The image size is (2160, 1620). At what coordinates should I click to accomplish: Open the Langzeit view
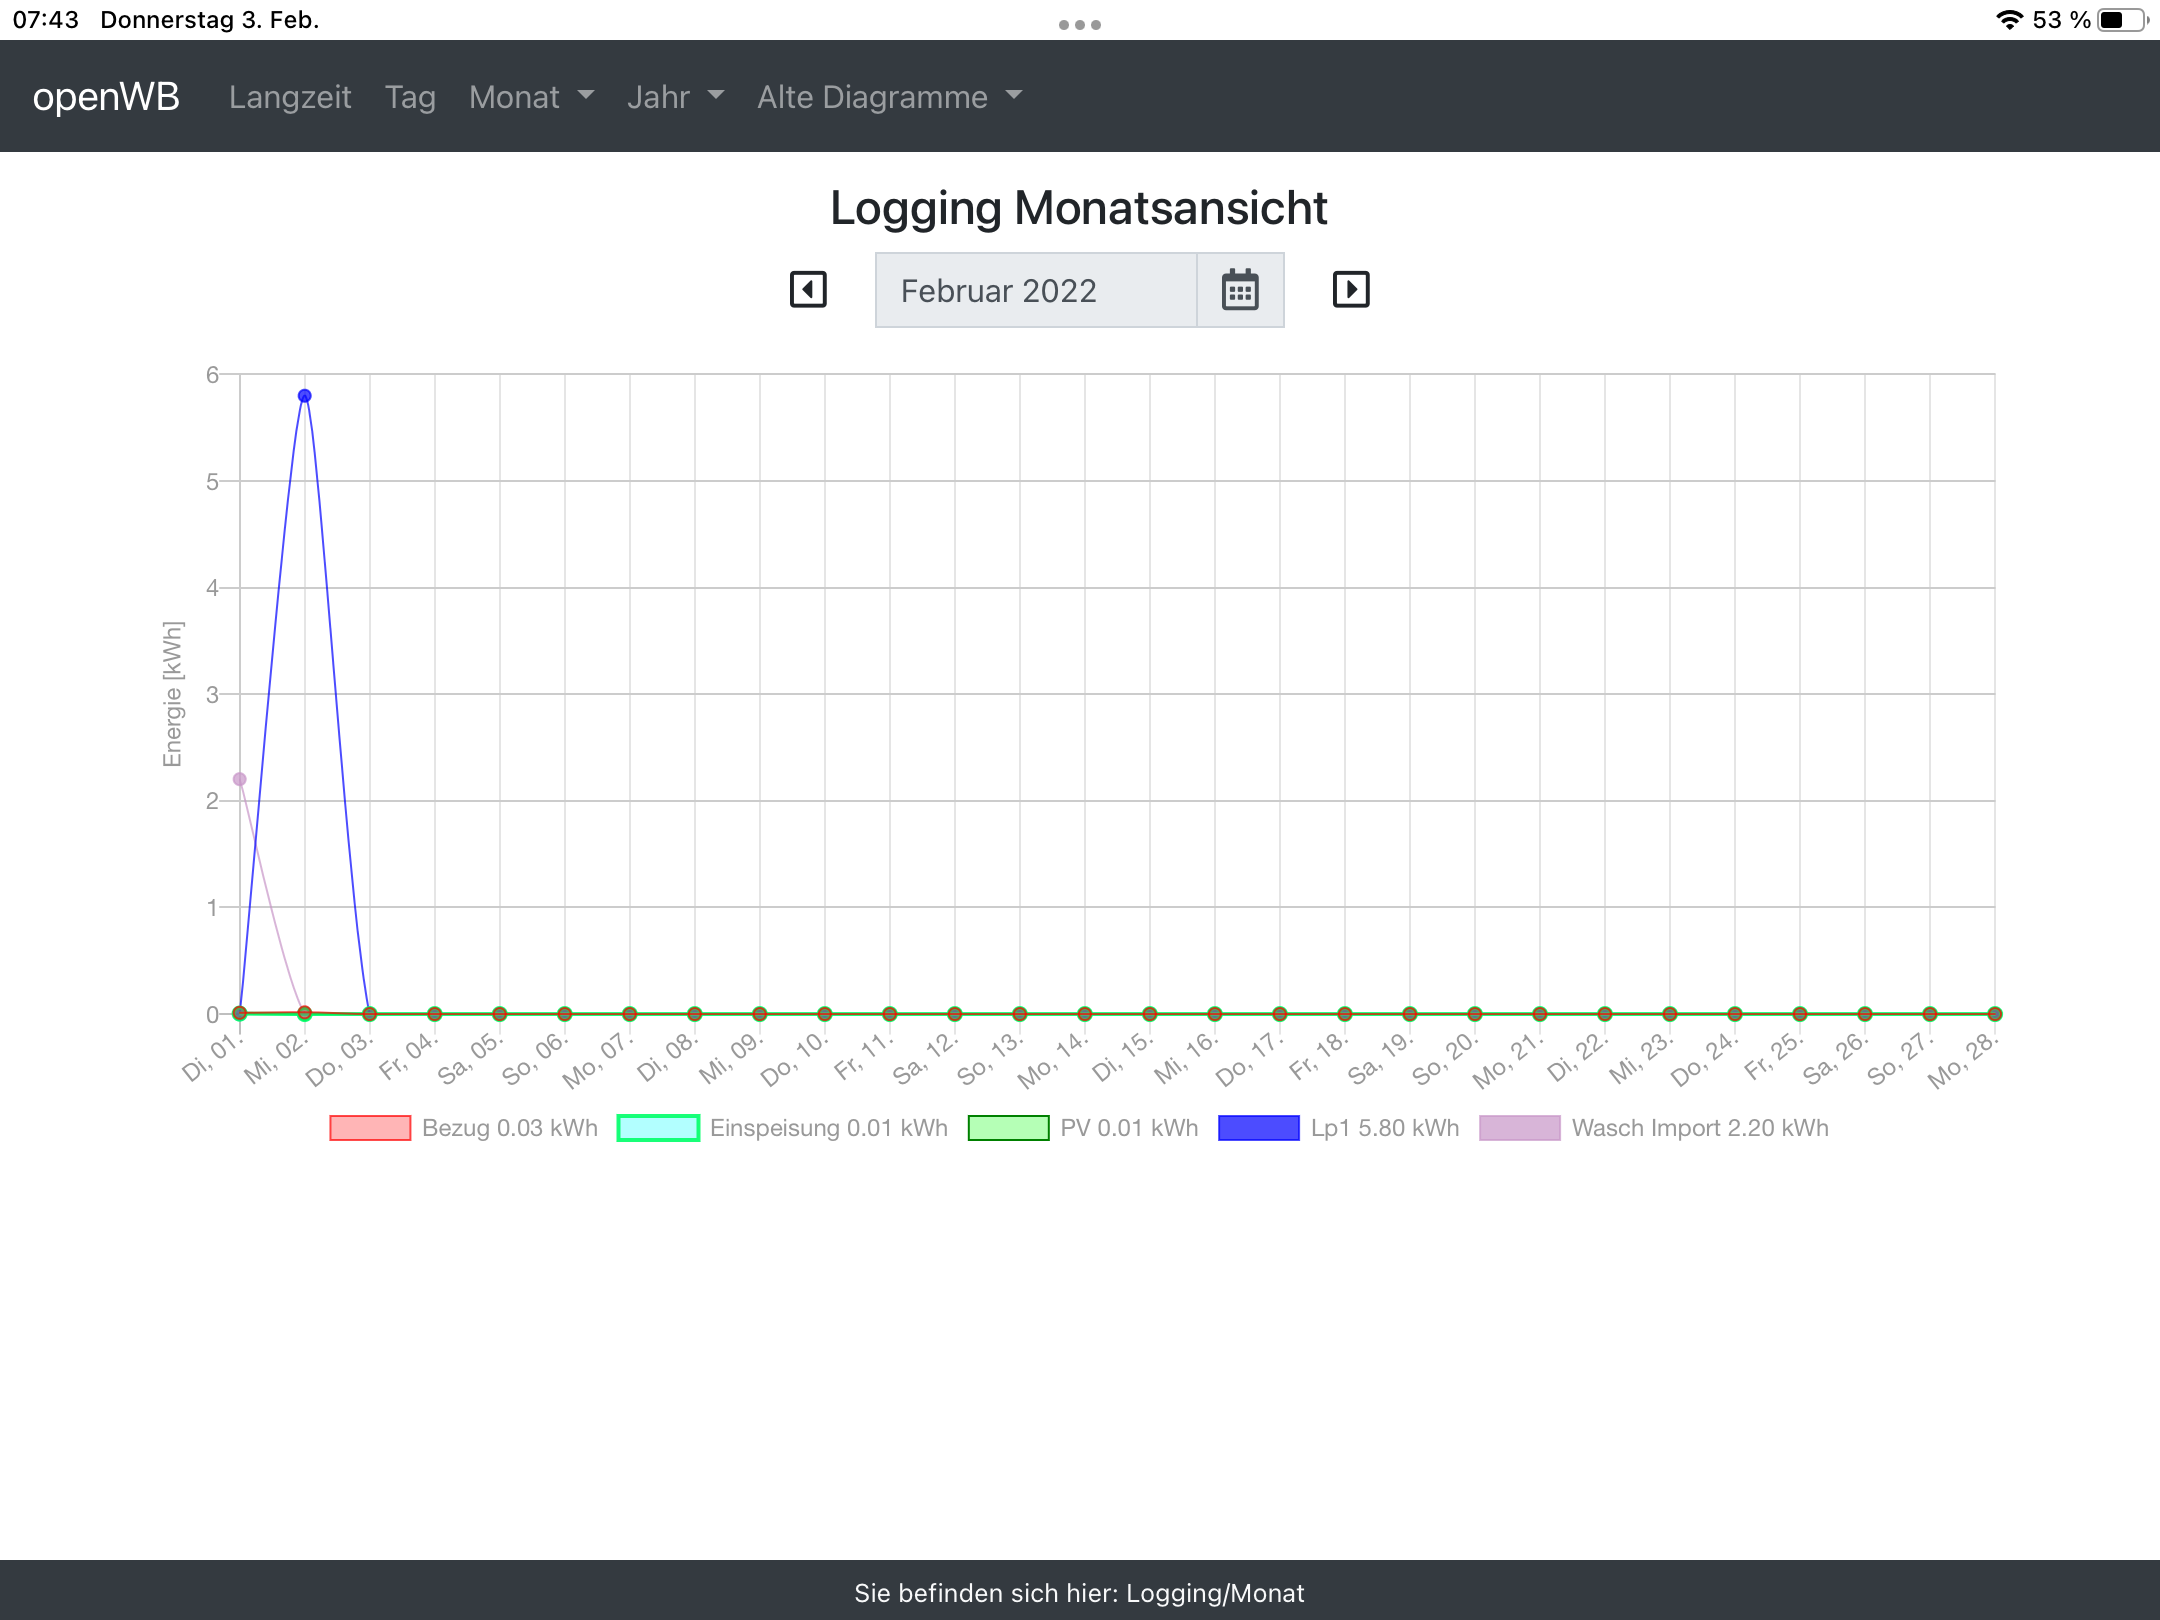(290, 97)
